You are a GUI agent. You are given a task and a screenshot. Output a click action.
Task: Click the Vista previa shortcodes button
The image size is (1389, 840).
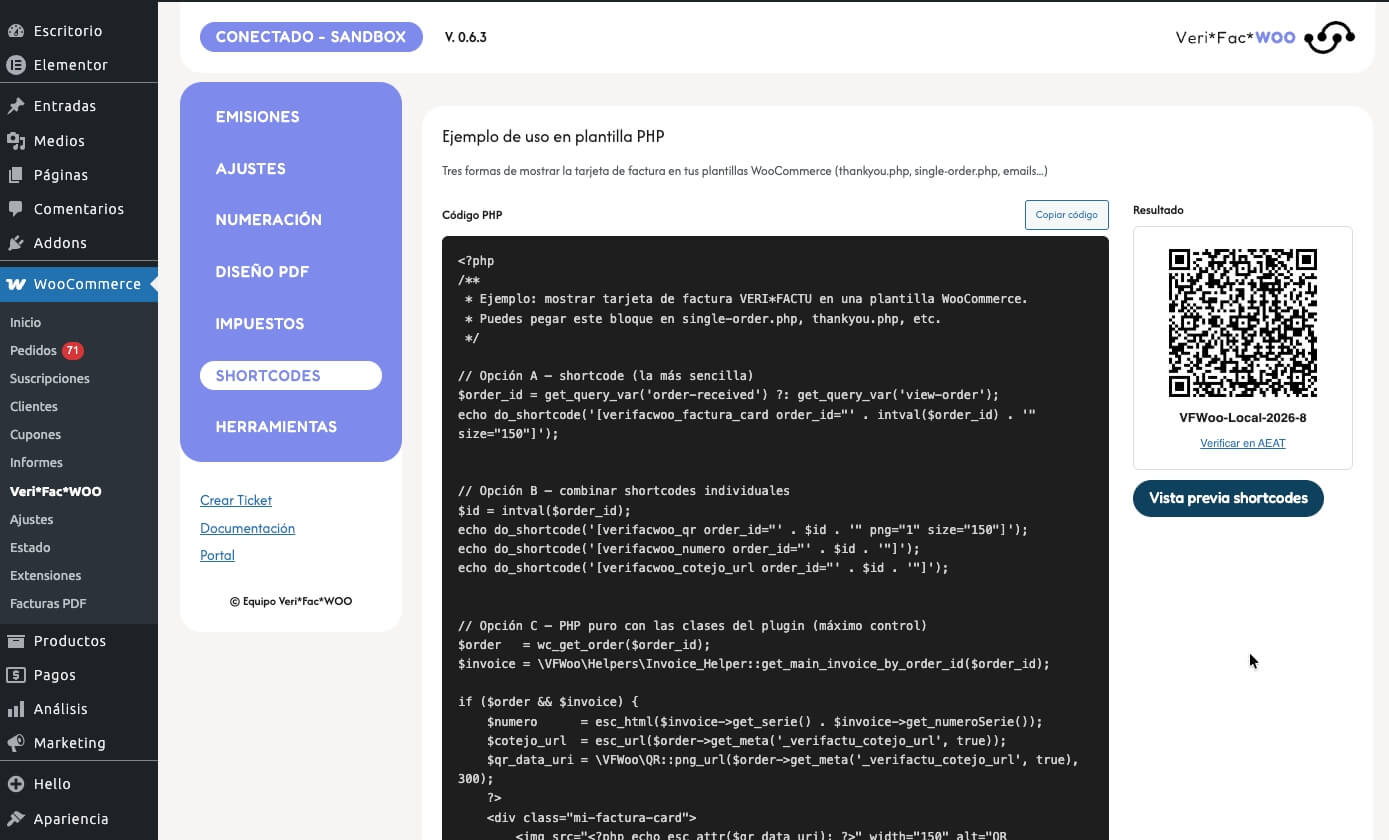coord(1228,498)
